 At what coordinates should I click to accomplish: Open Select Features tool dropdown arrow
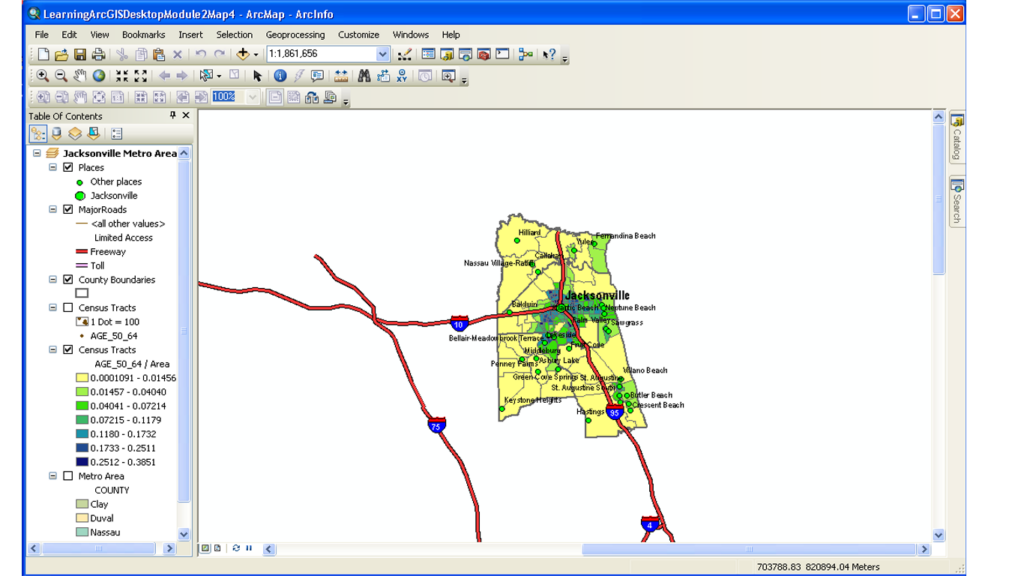(x=219, y=76)
